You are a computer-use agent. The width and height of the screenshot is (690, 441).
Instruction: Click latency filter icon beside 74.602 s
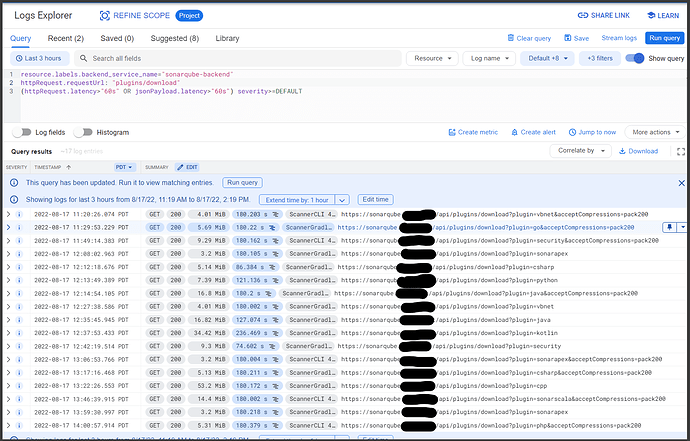[x=272, y=346]
